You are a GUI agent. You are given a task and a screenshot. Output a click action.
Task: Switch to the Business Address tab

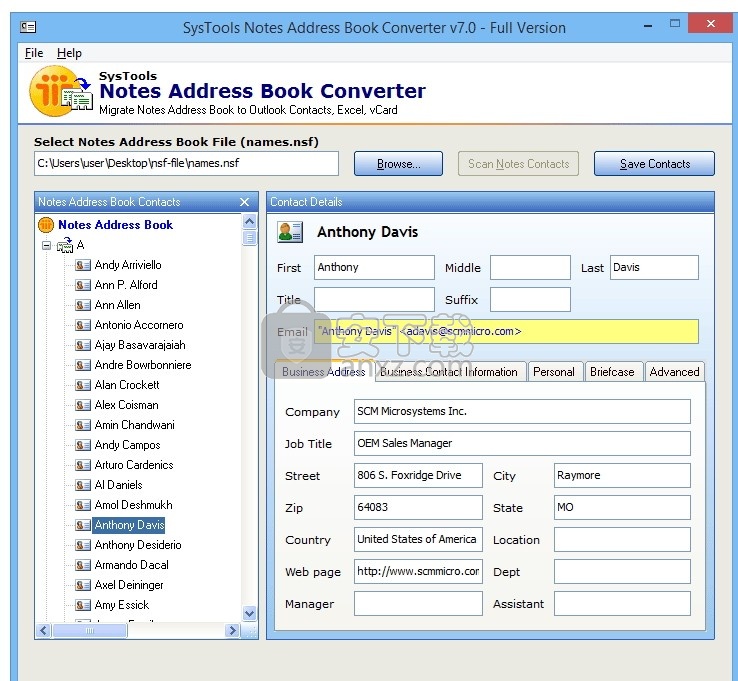(x=324, y=372)
